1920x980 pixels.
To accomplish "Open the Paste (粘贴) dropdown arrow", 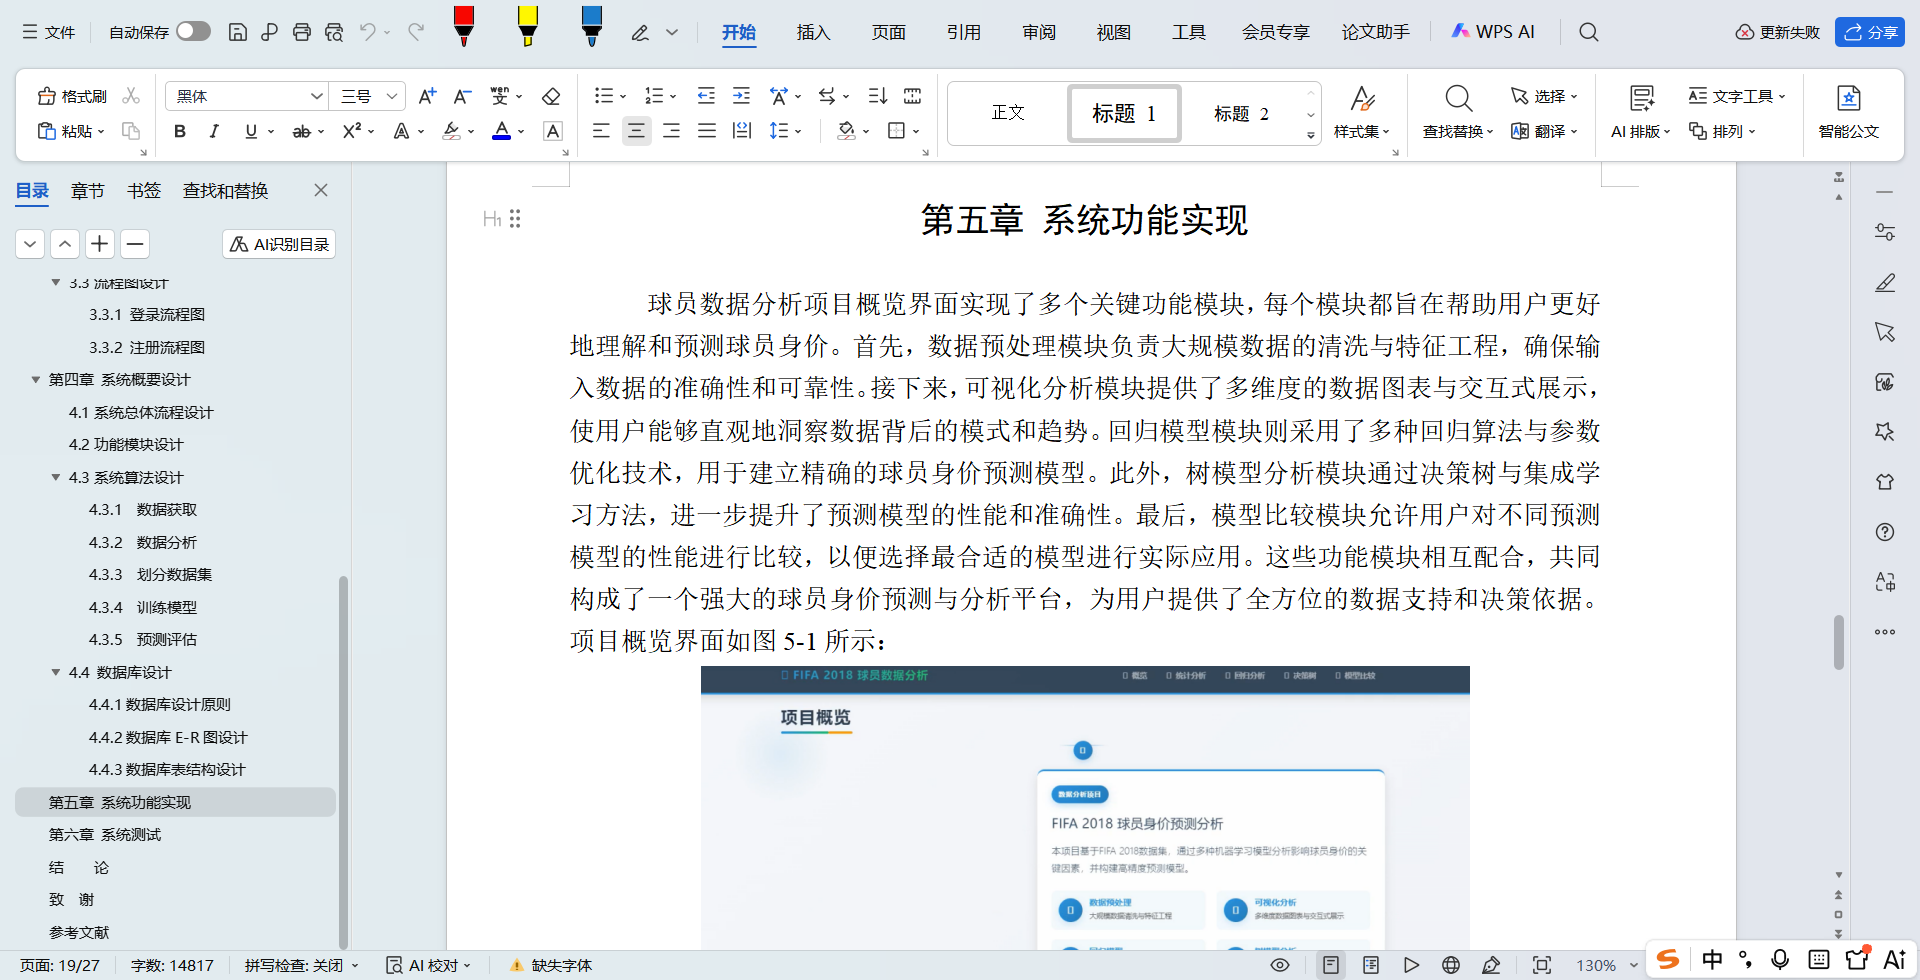I will click(101, 132).
